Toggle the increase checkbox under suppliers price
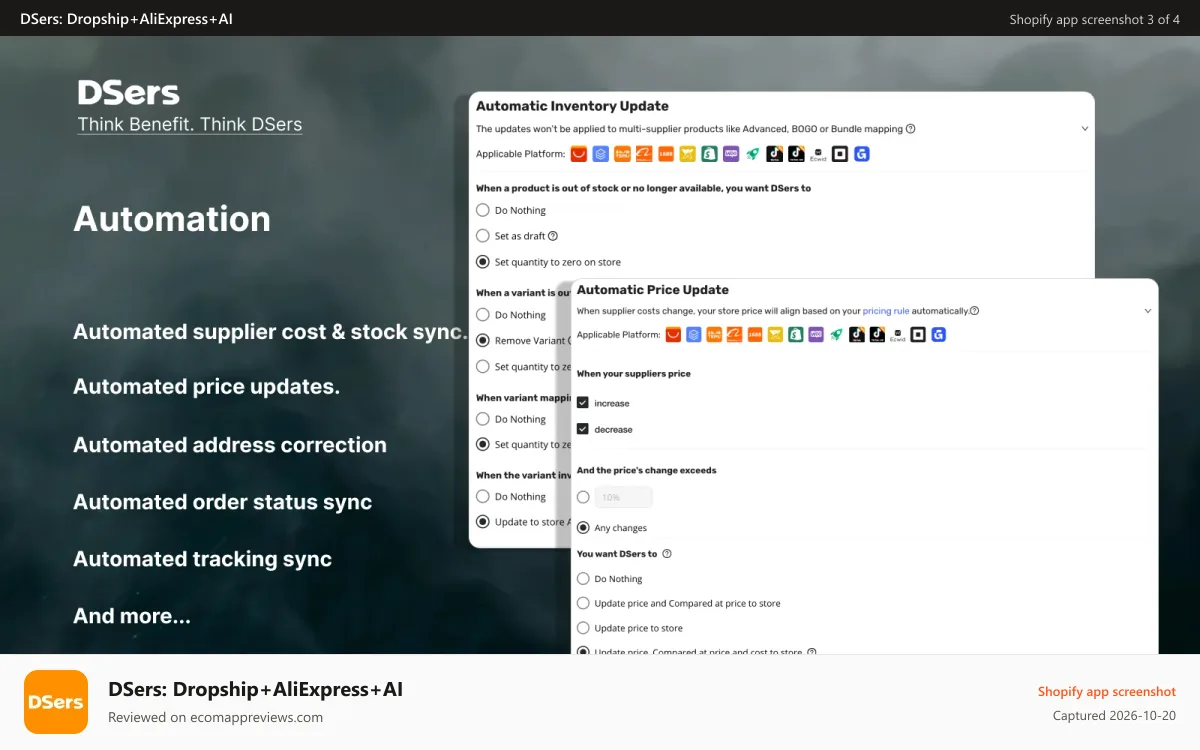 pyautogui.click(x=583, y=403)
